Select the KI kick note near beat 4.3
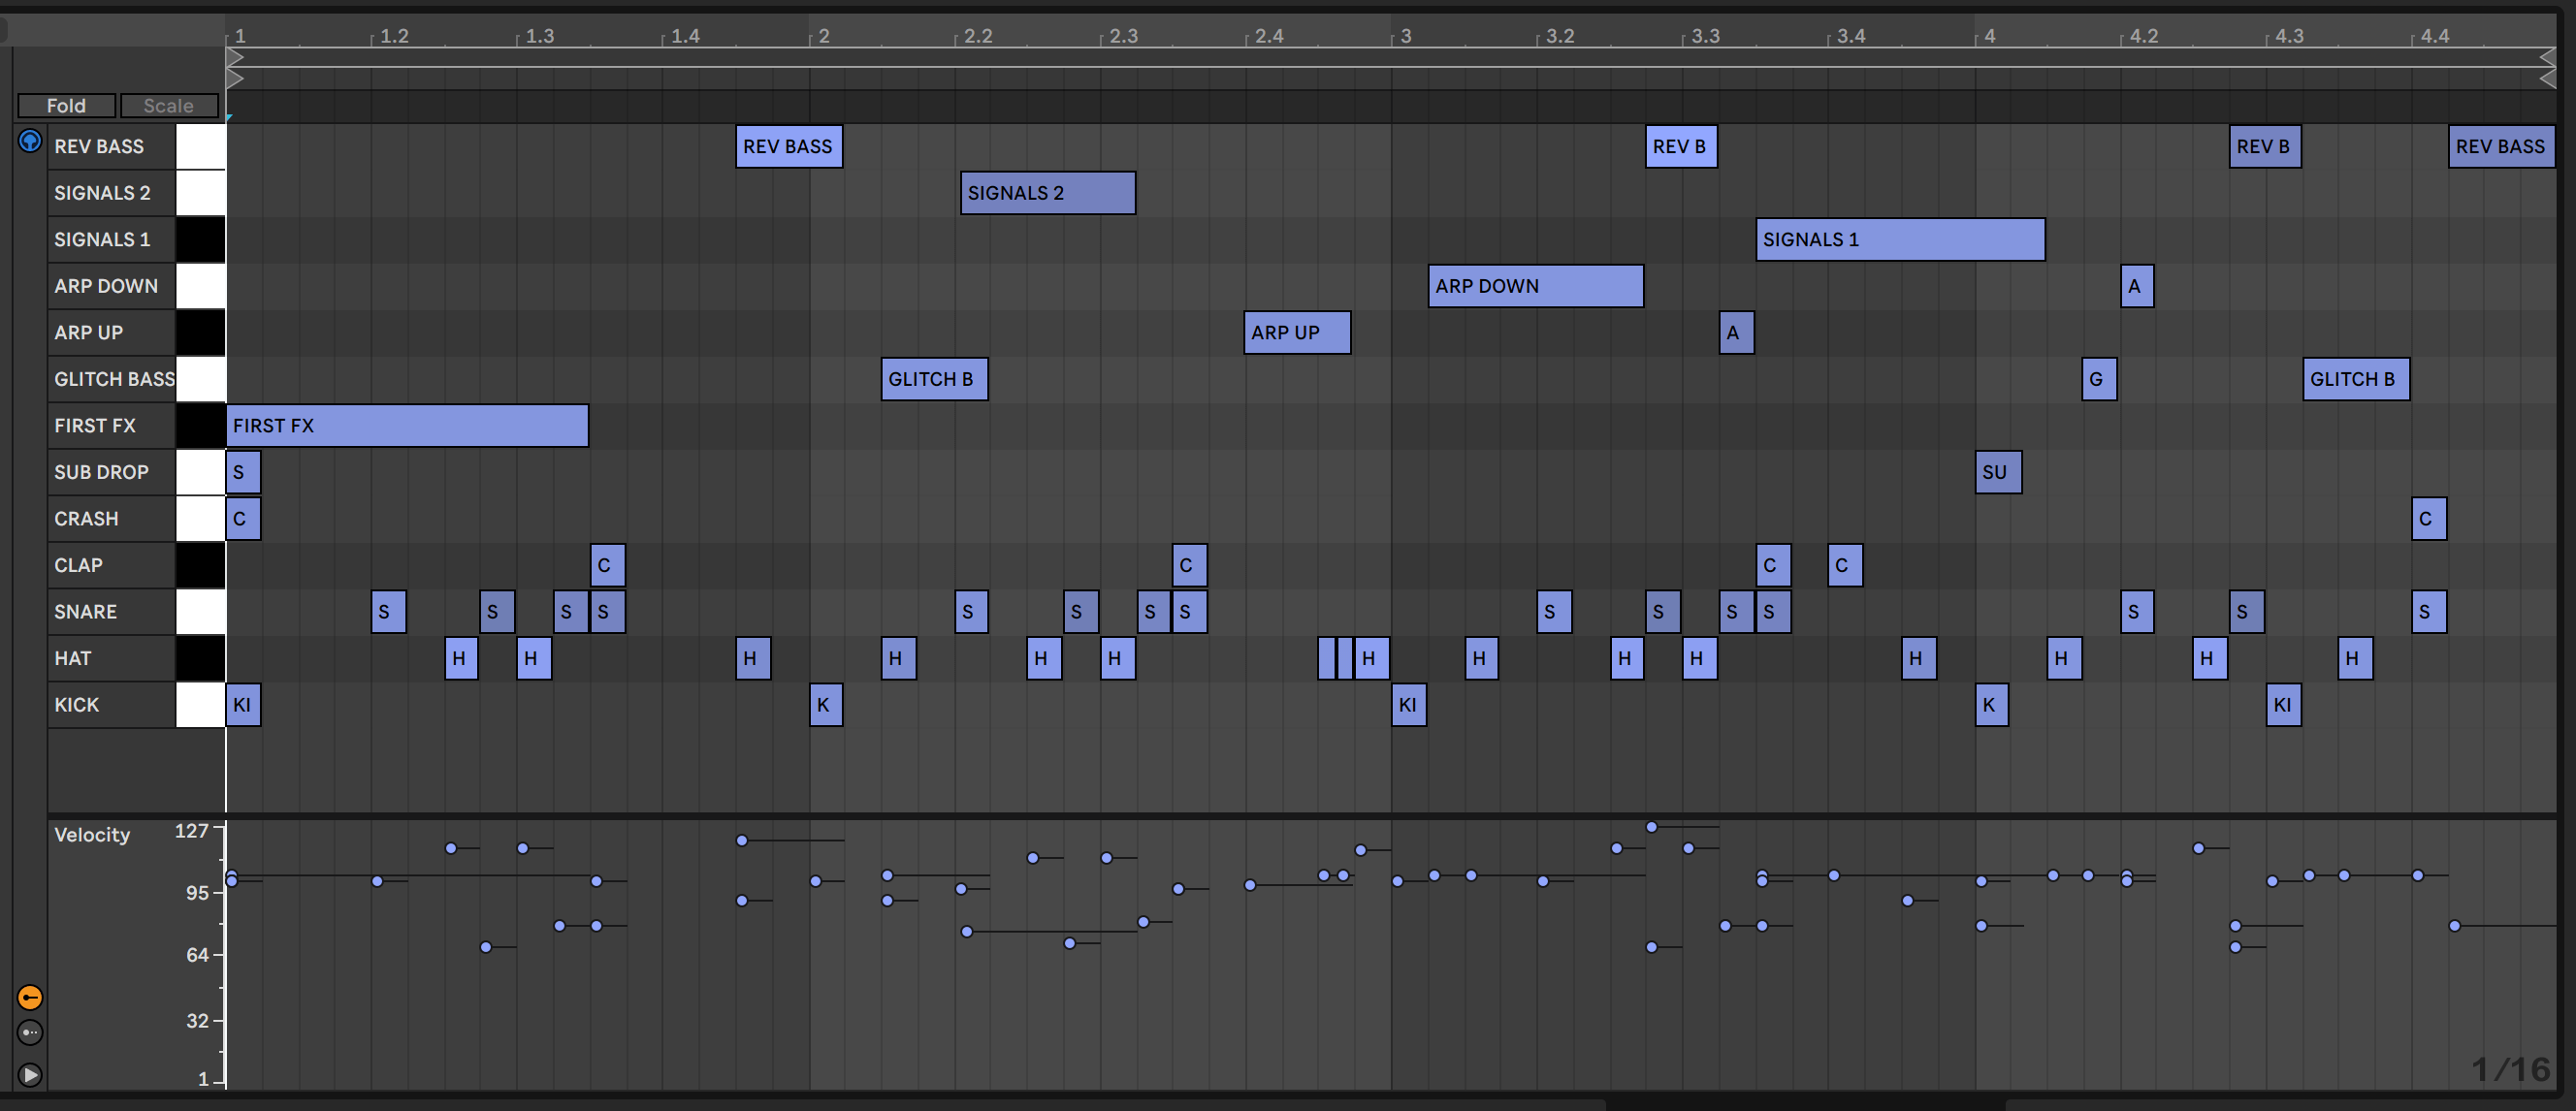 tap(2284, 705)
